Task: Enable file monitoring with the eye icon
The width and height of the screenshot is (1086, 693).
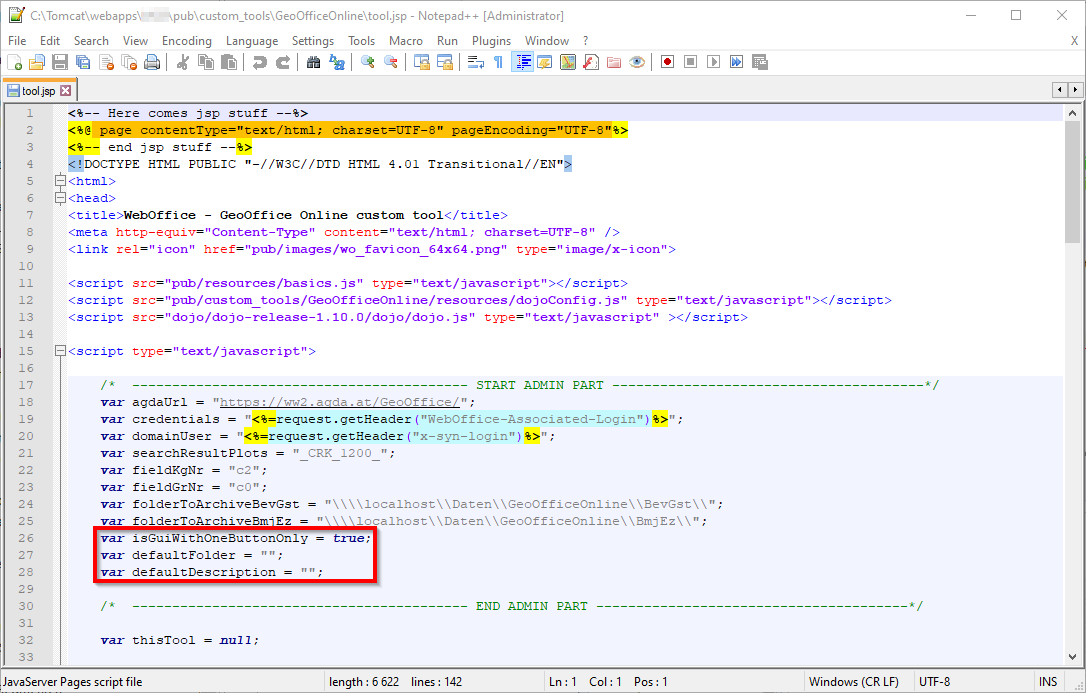Action: coord(637,61)
